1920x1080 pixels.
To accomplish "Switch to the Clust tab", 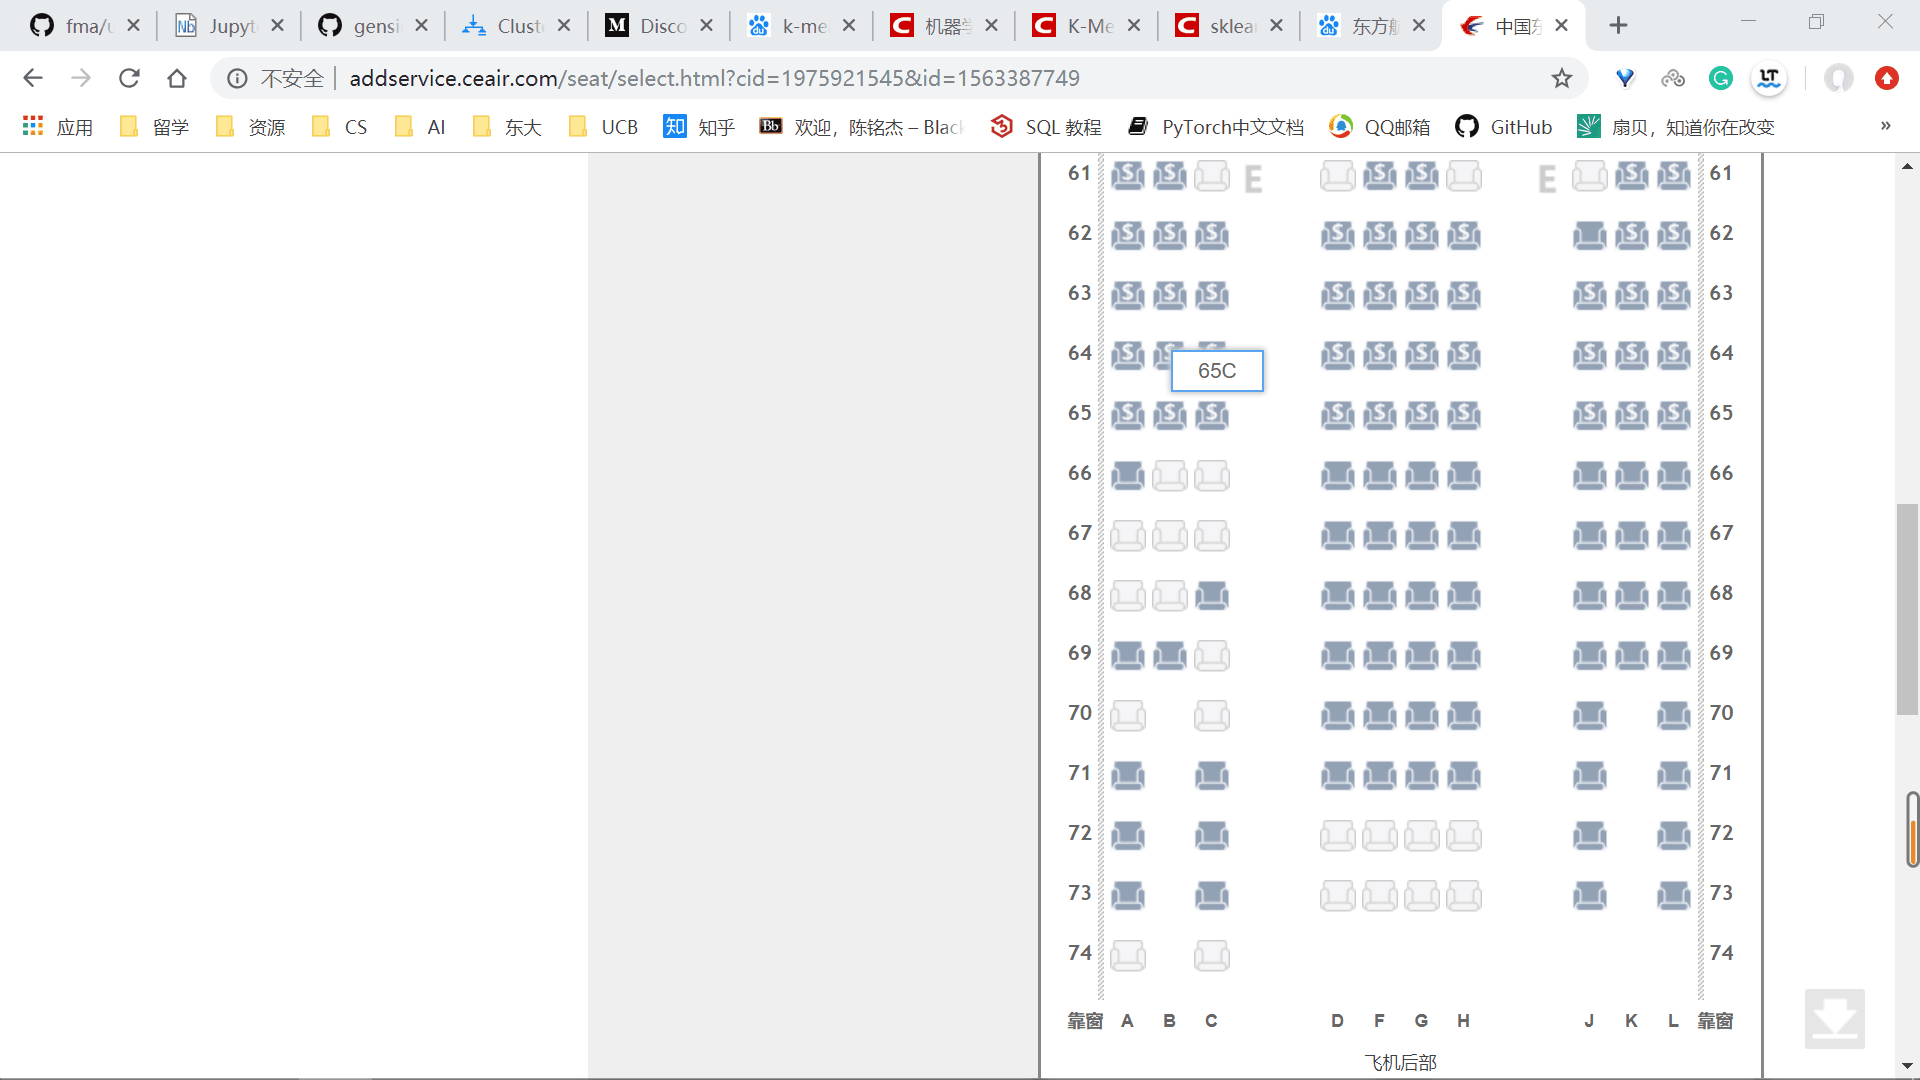I will click(516, 26).
